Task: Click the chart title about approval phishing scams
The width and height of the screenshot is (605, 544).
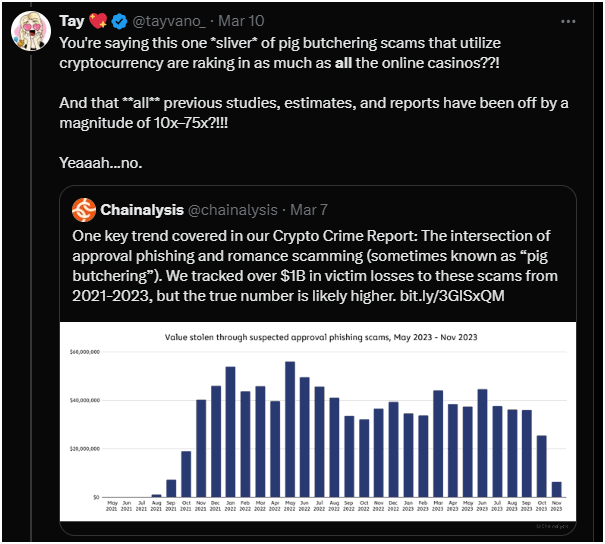Action: (x=321, y=337)
